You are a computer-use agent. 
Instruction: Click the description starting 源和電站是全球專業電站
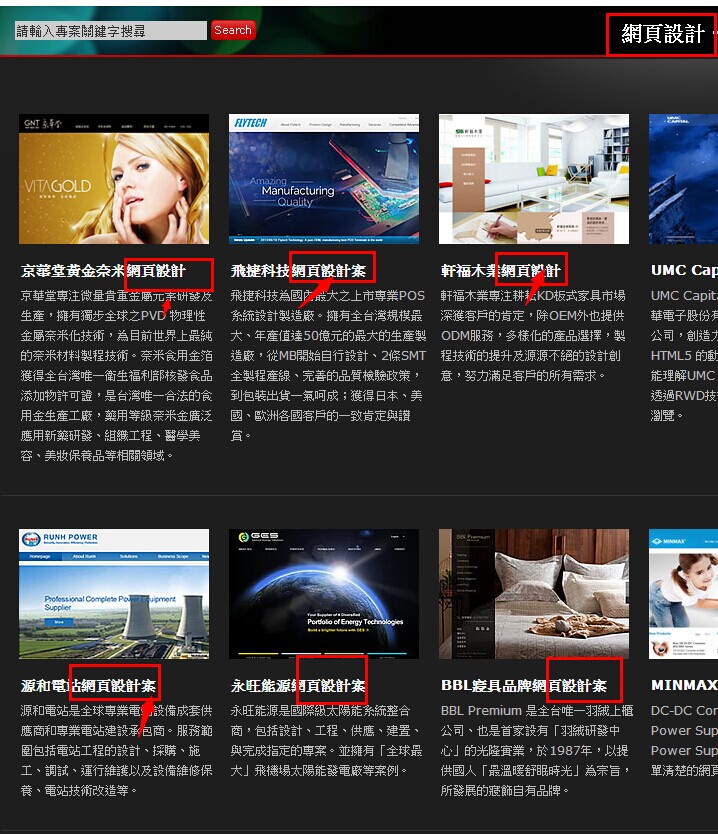(116, 750)
